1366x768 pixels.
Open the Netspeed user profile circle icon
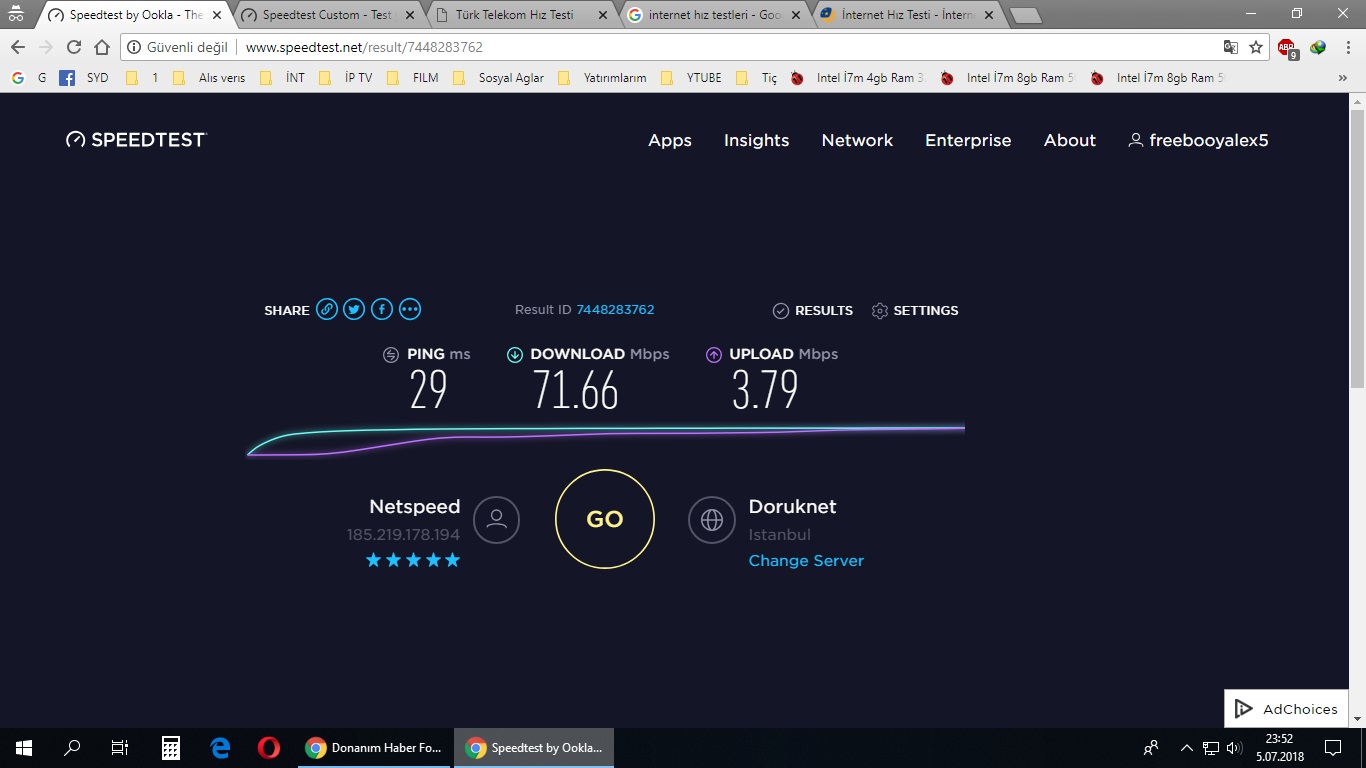(x=496, y=520)
